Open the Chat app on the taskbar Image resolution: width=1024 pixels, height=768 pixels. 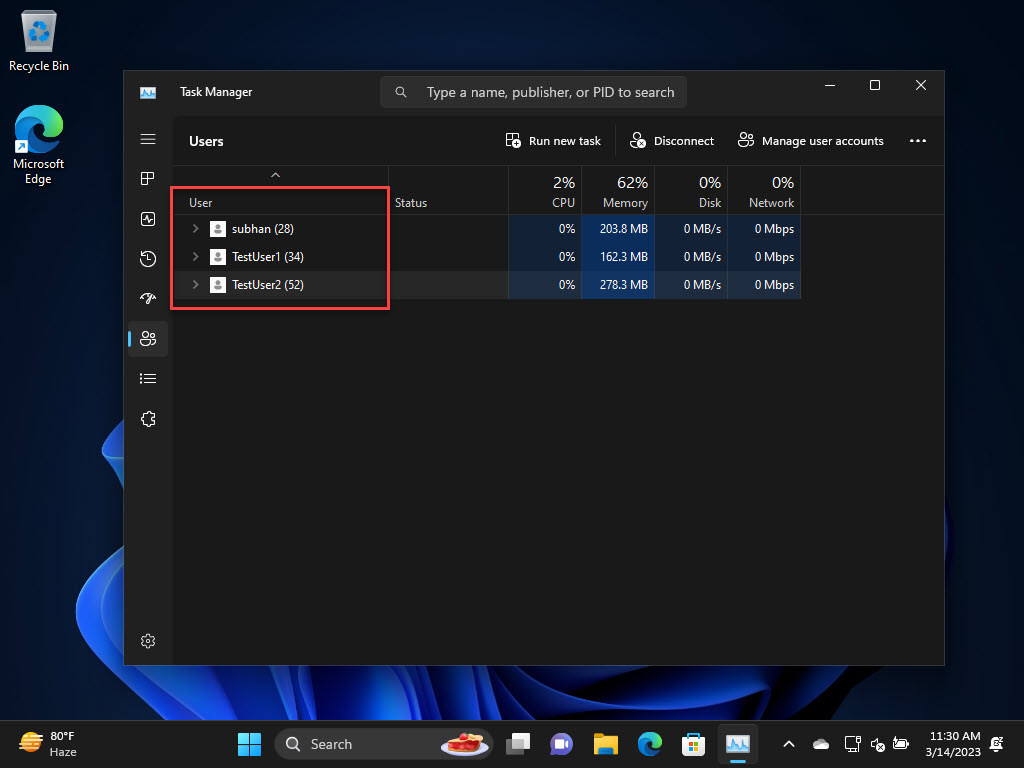(x=562, y=744)
